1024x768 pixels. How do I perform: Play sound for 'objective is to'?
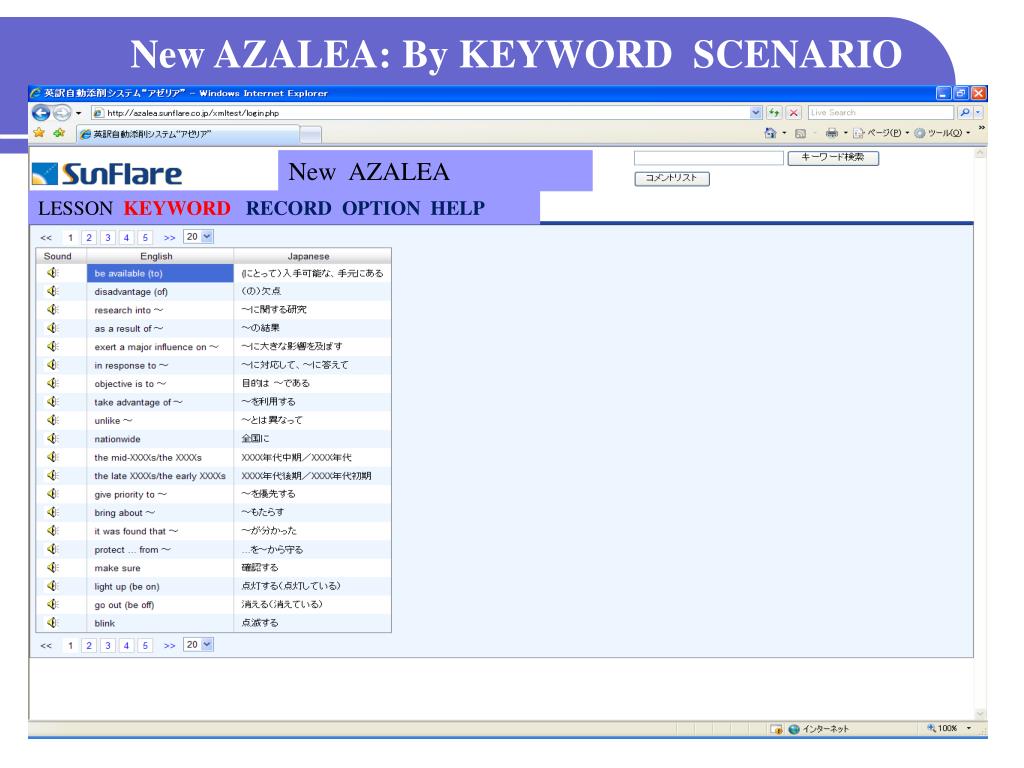point(53,383)
